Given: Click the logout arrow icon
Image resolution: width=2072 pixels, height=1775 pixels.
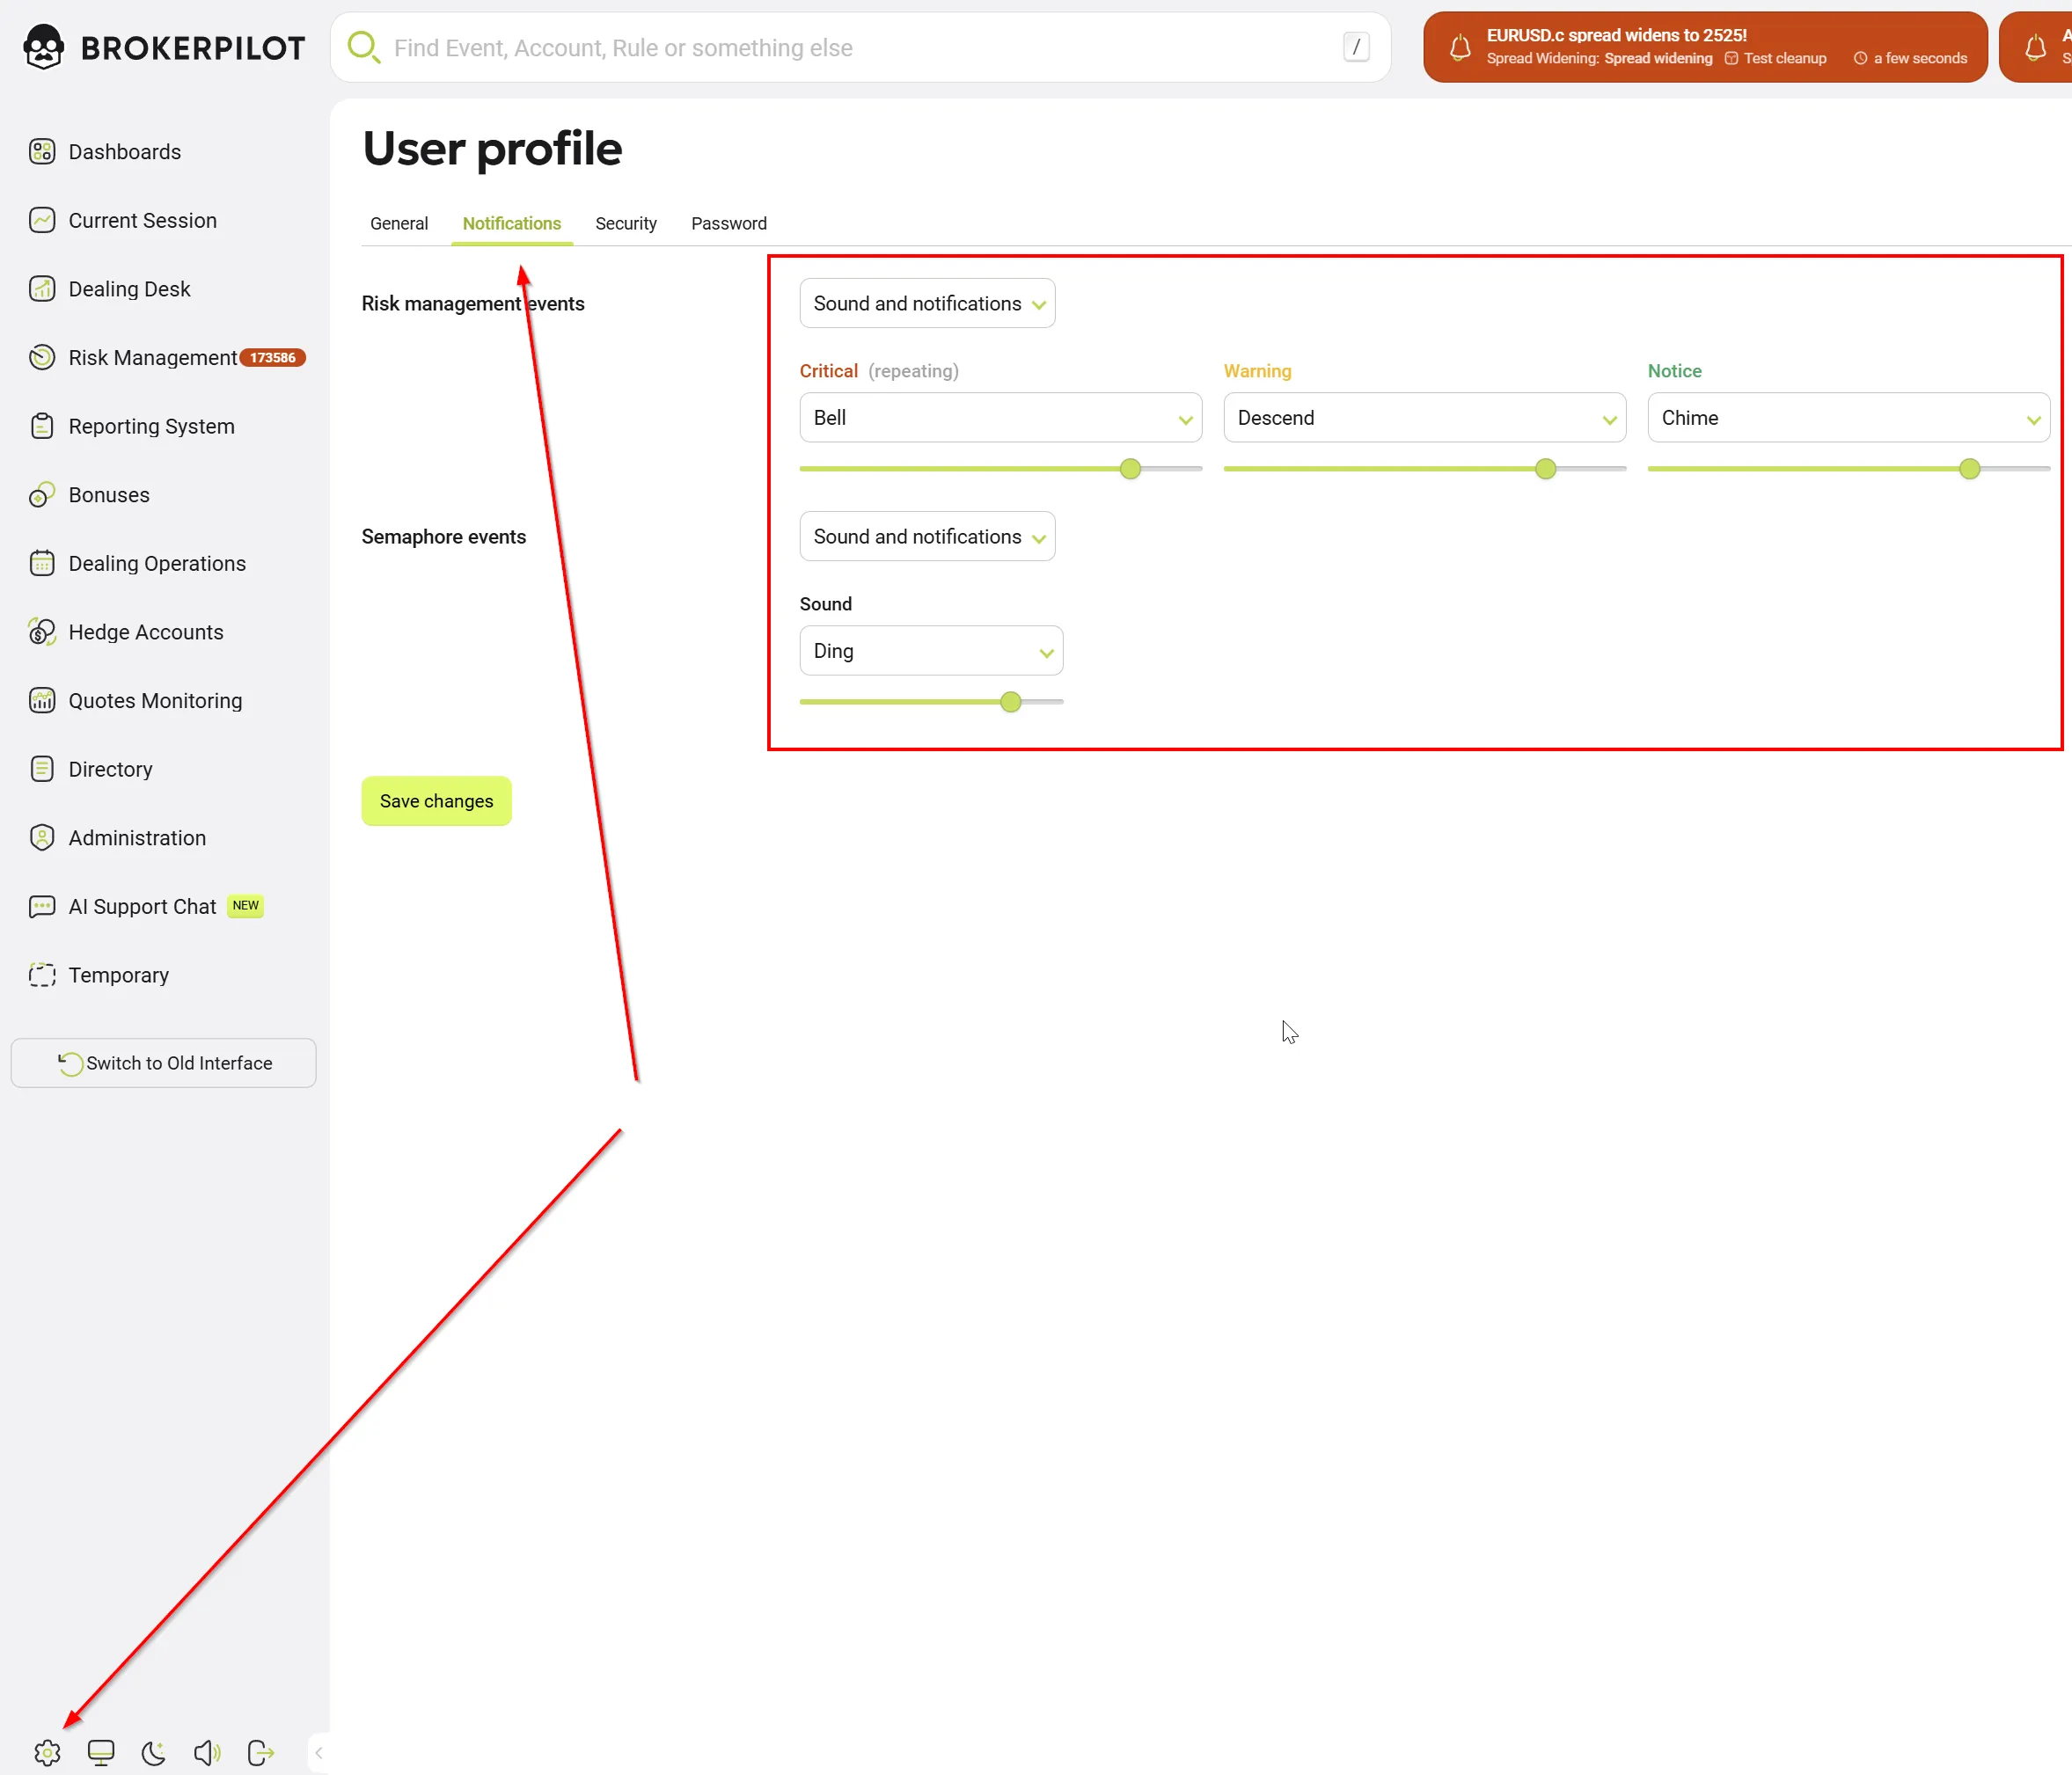Looking at the screenshot, I should (x=260, y=1752).
